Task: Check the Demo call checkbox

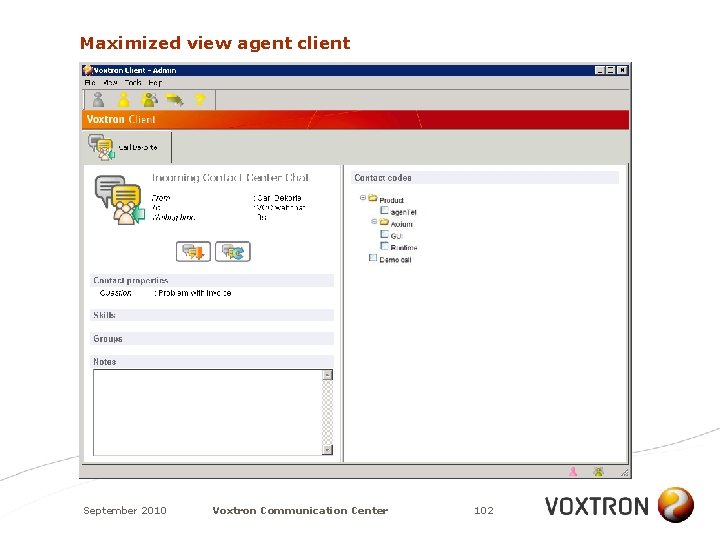Action: tap(373, 258)
